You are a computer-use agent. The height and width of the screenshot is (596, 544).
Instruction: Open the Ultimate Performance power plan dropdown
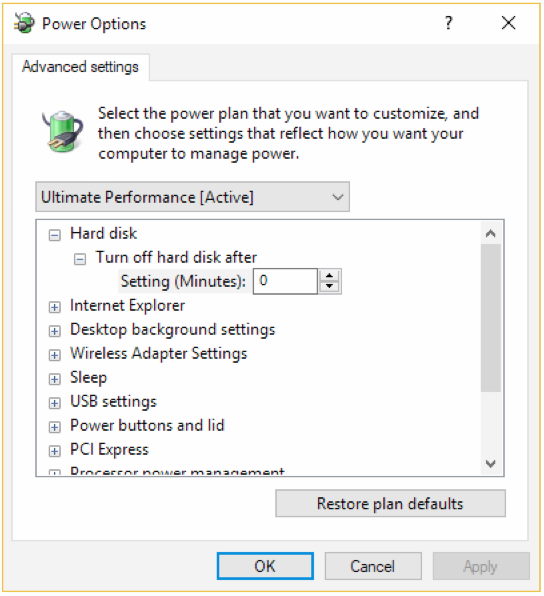192,197
